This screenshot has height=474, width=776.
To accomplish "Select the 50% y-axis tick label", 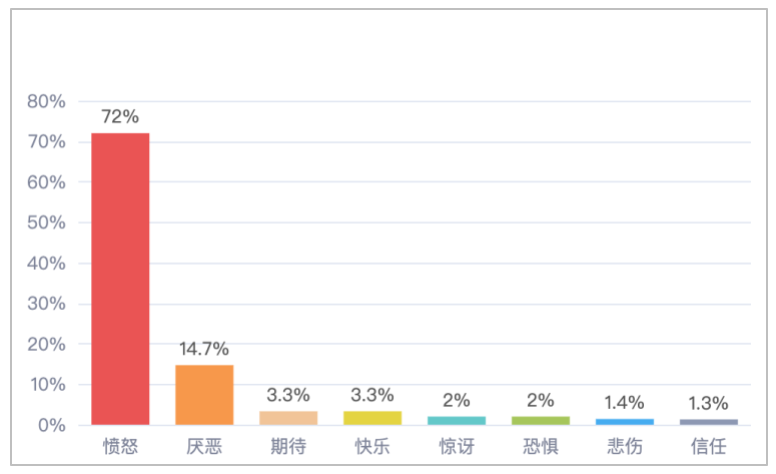I will [46, 223].
